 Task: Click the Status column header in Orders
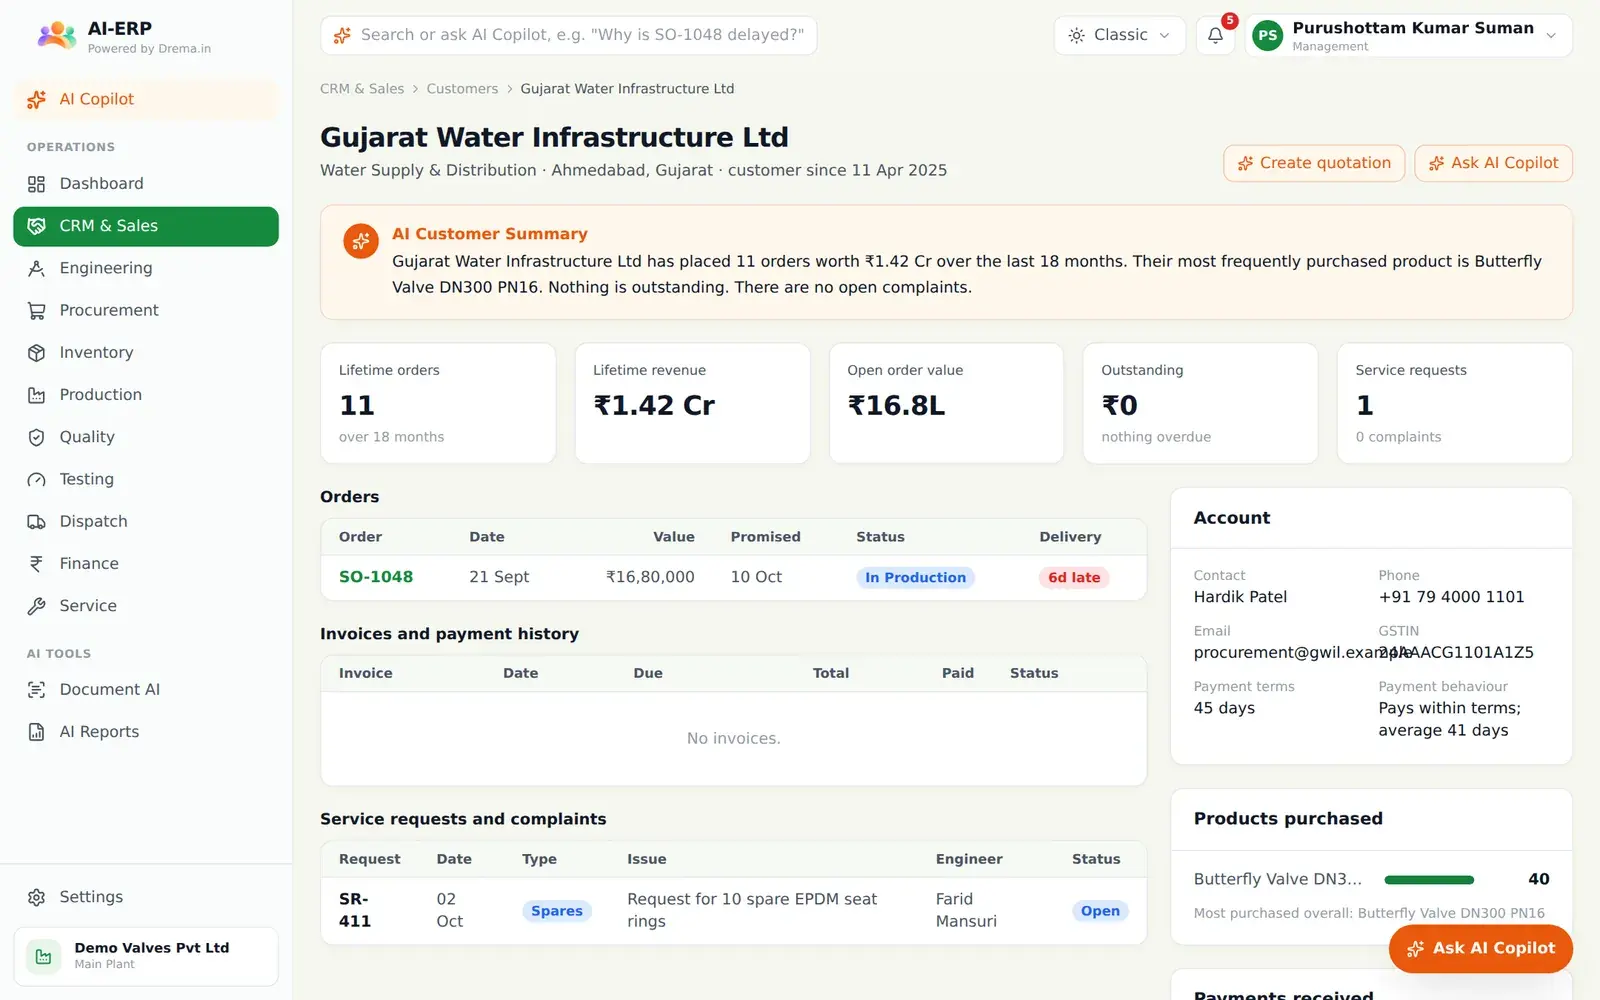coord(880,537)
